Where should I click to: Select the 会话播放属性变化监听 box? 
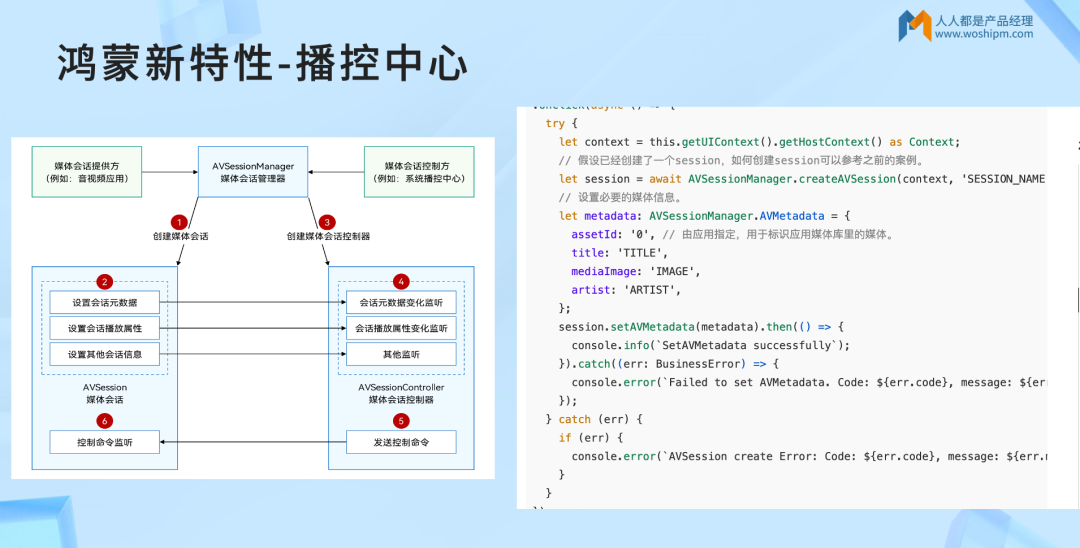click(x=401, y=328)
